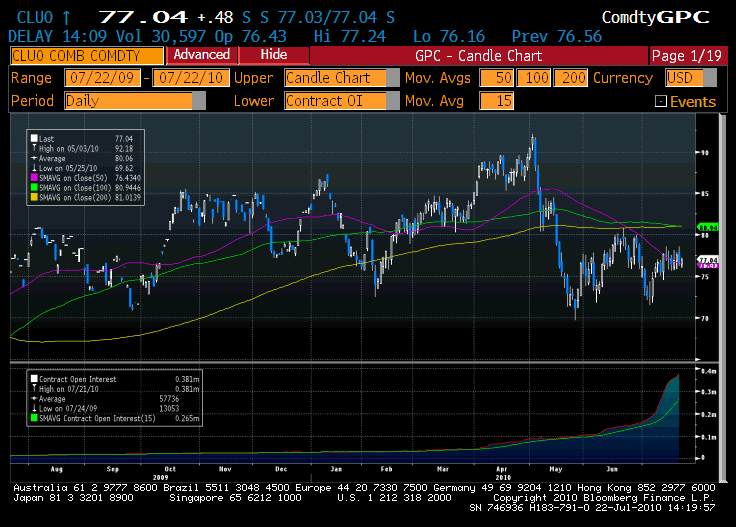Click the Last price legend marker
736x527 pixels.
click(x=34, y=139)
